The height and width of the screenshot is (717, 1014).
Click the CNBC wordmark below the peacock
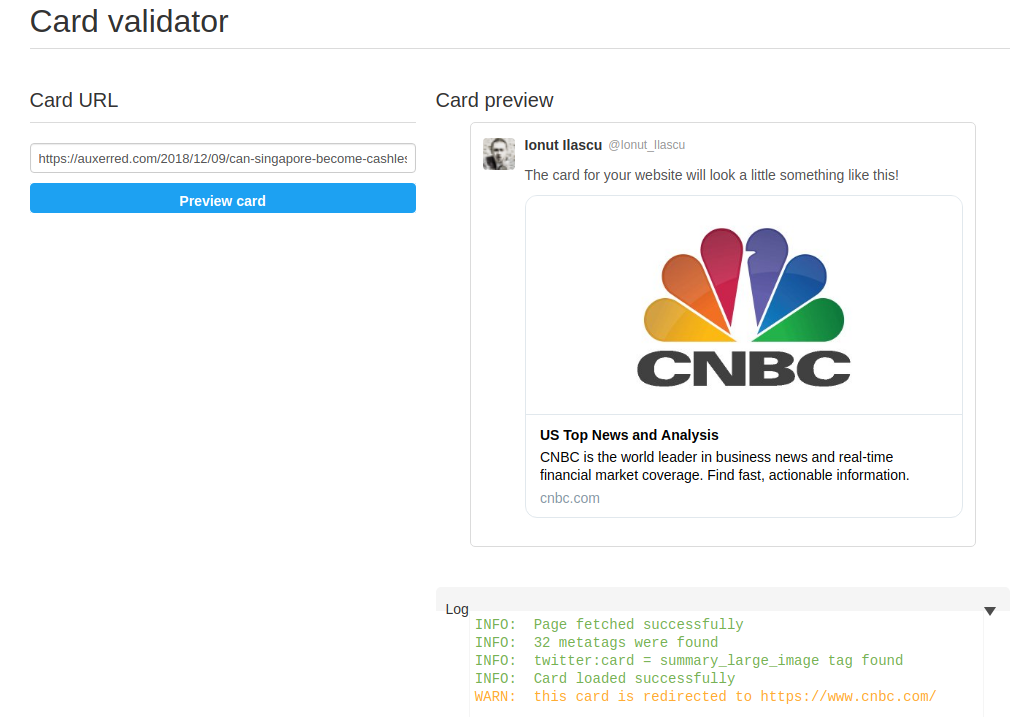tap(743, 368)
